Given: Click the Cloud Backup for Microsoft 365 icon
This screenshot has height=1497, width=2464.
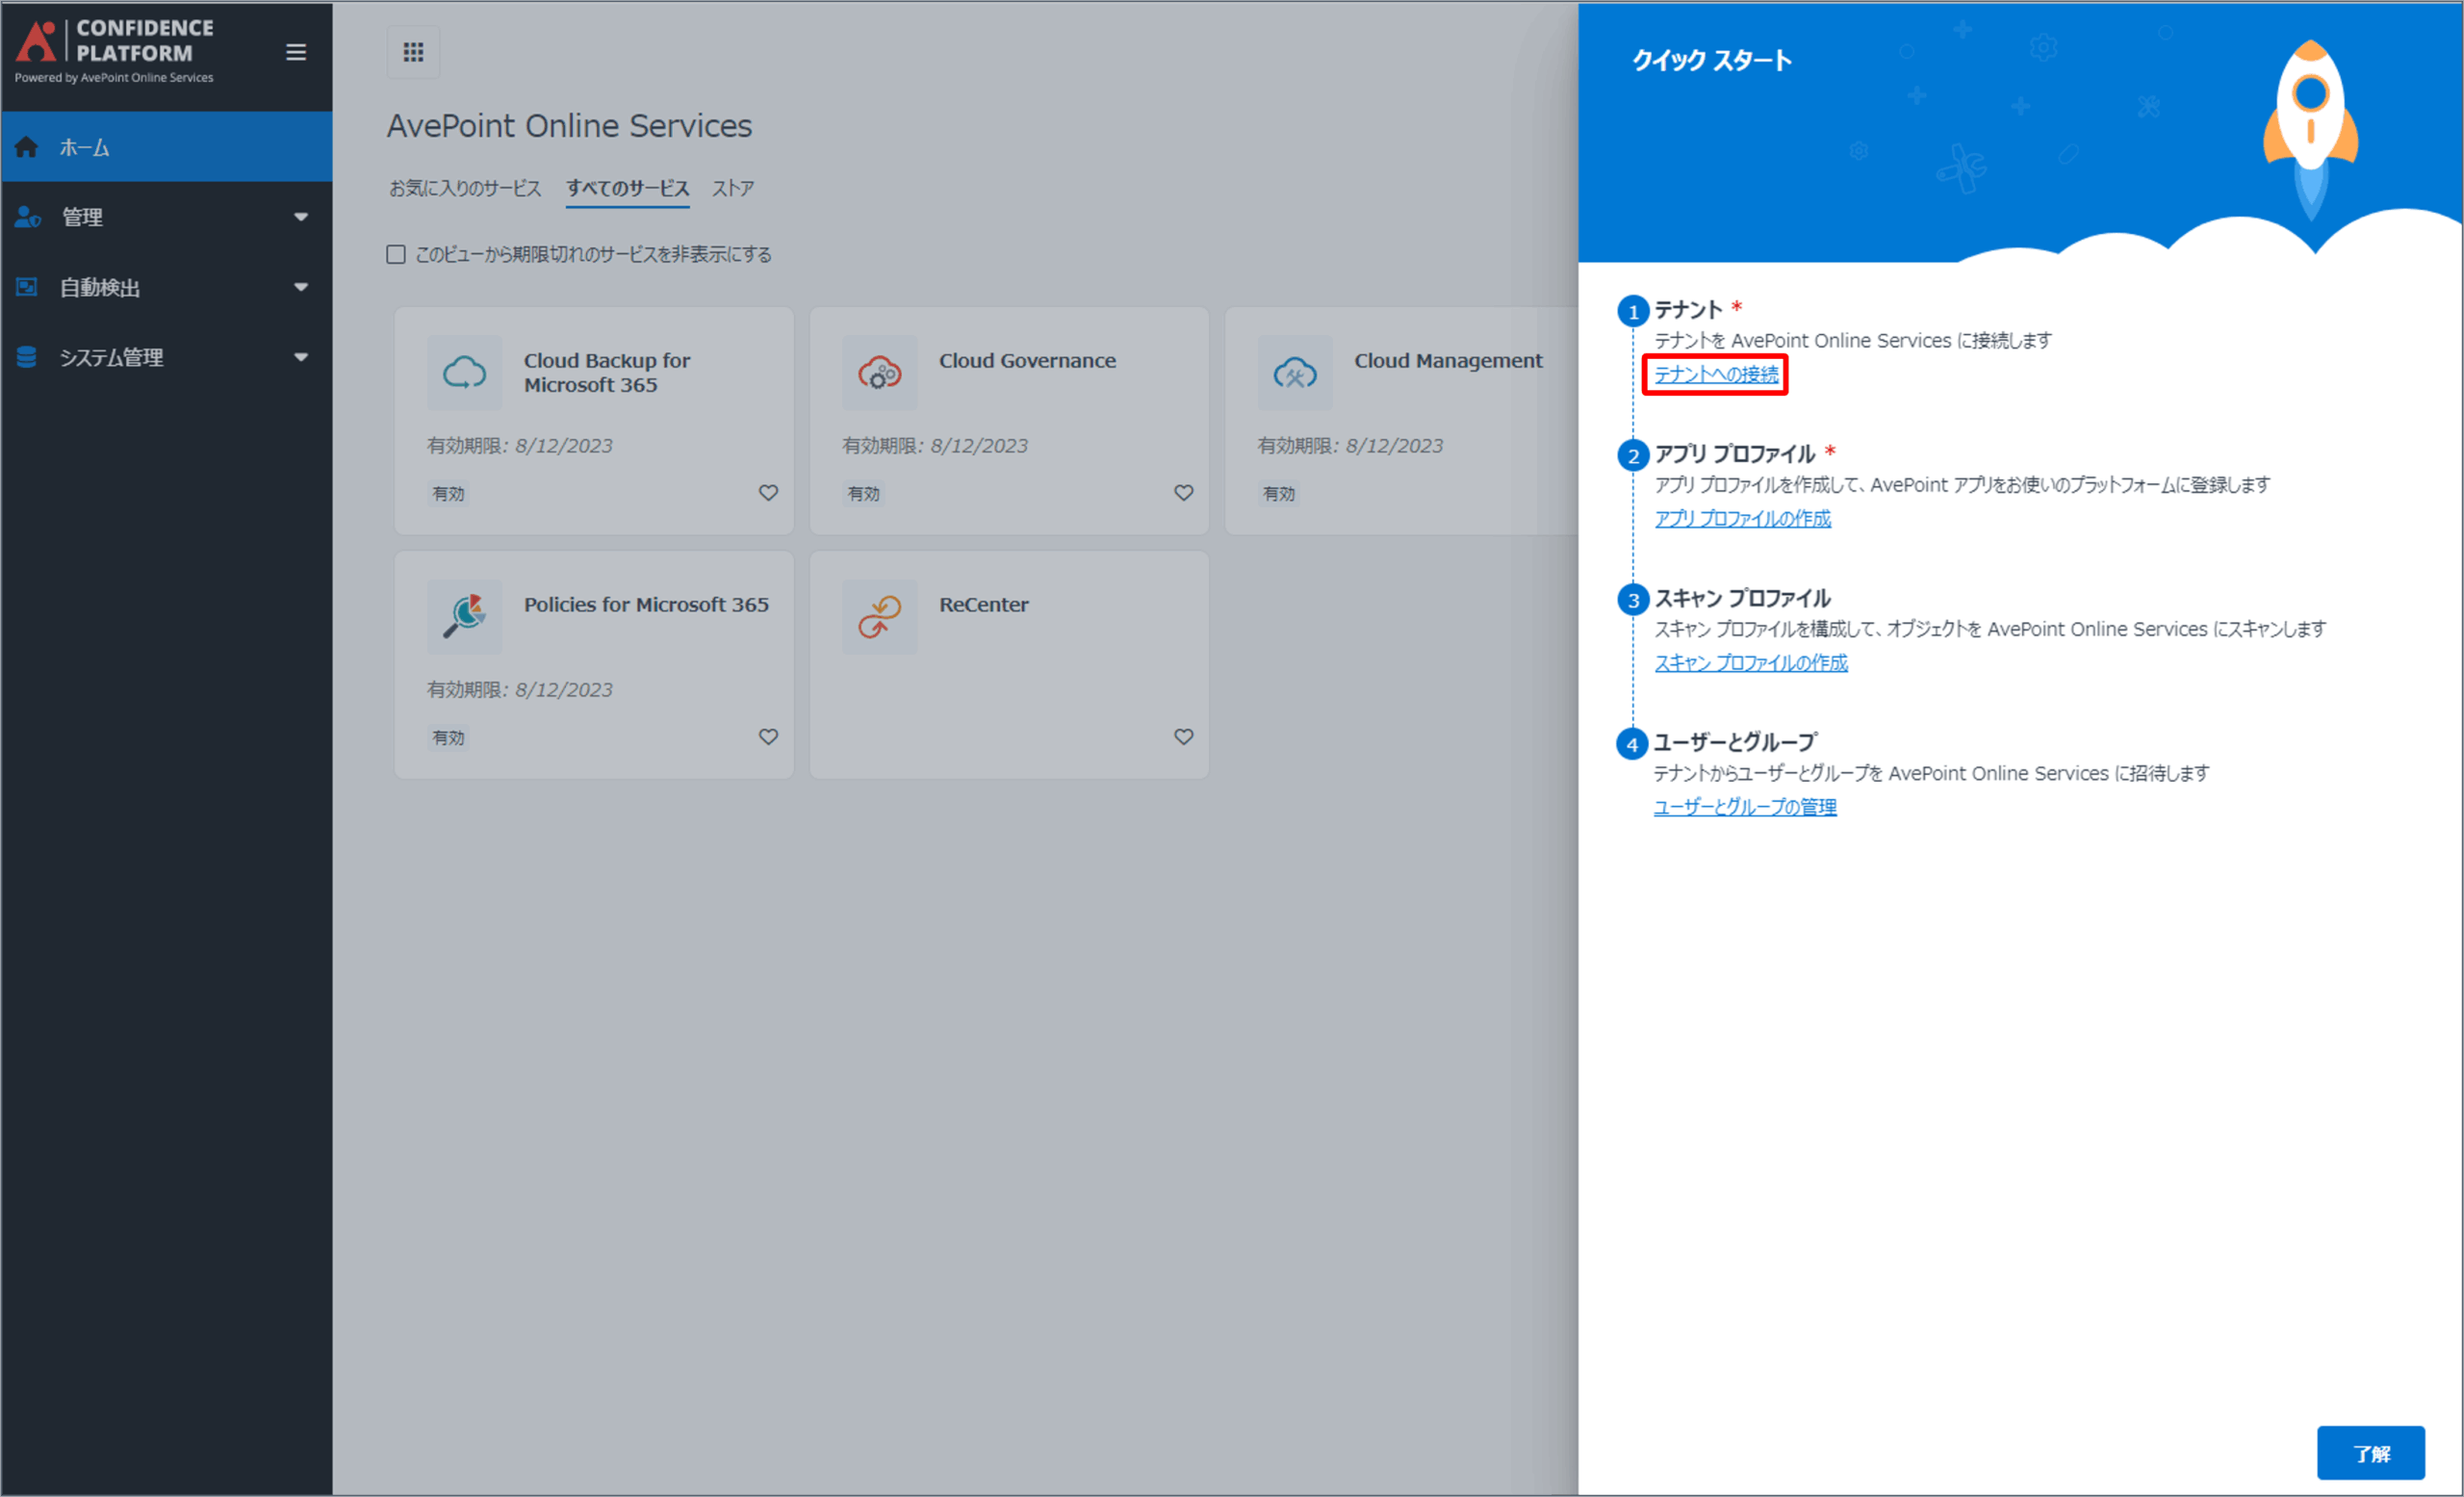Looking at the screenshot, I should tap(464, 373).
